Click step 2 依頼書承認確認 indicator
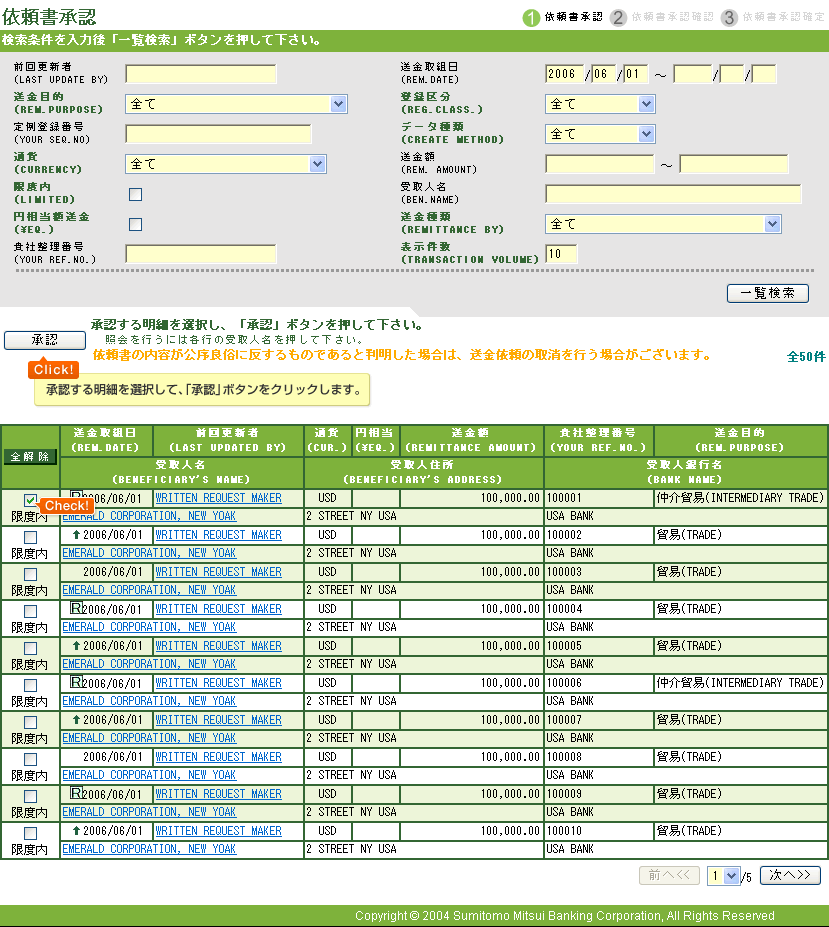829x927 pixels. 662,17
